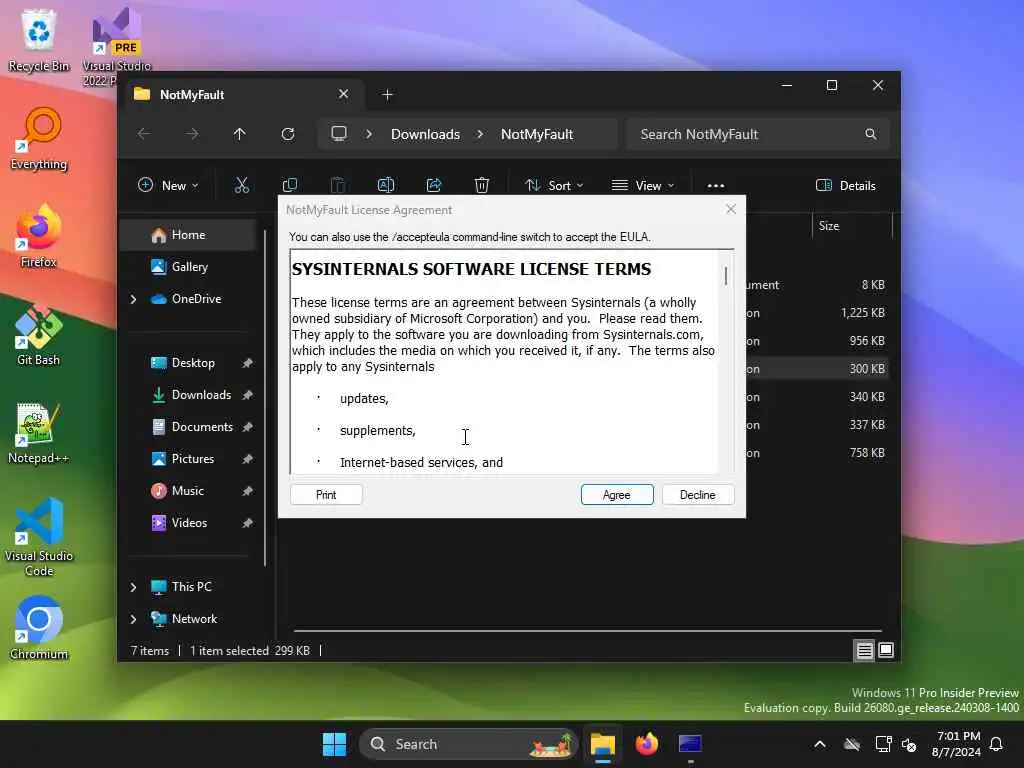Select the Git Bash desktop shortcut
1024x768 pixels.
39,334
